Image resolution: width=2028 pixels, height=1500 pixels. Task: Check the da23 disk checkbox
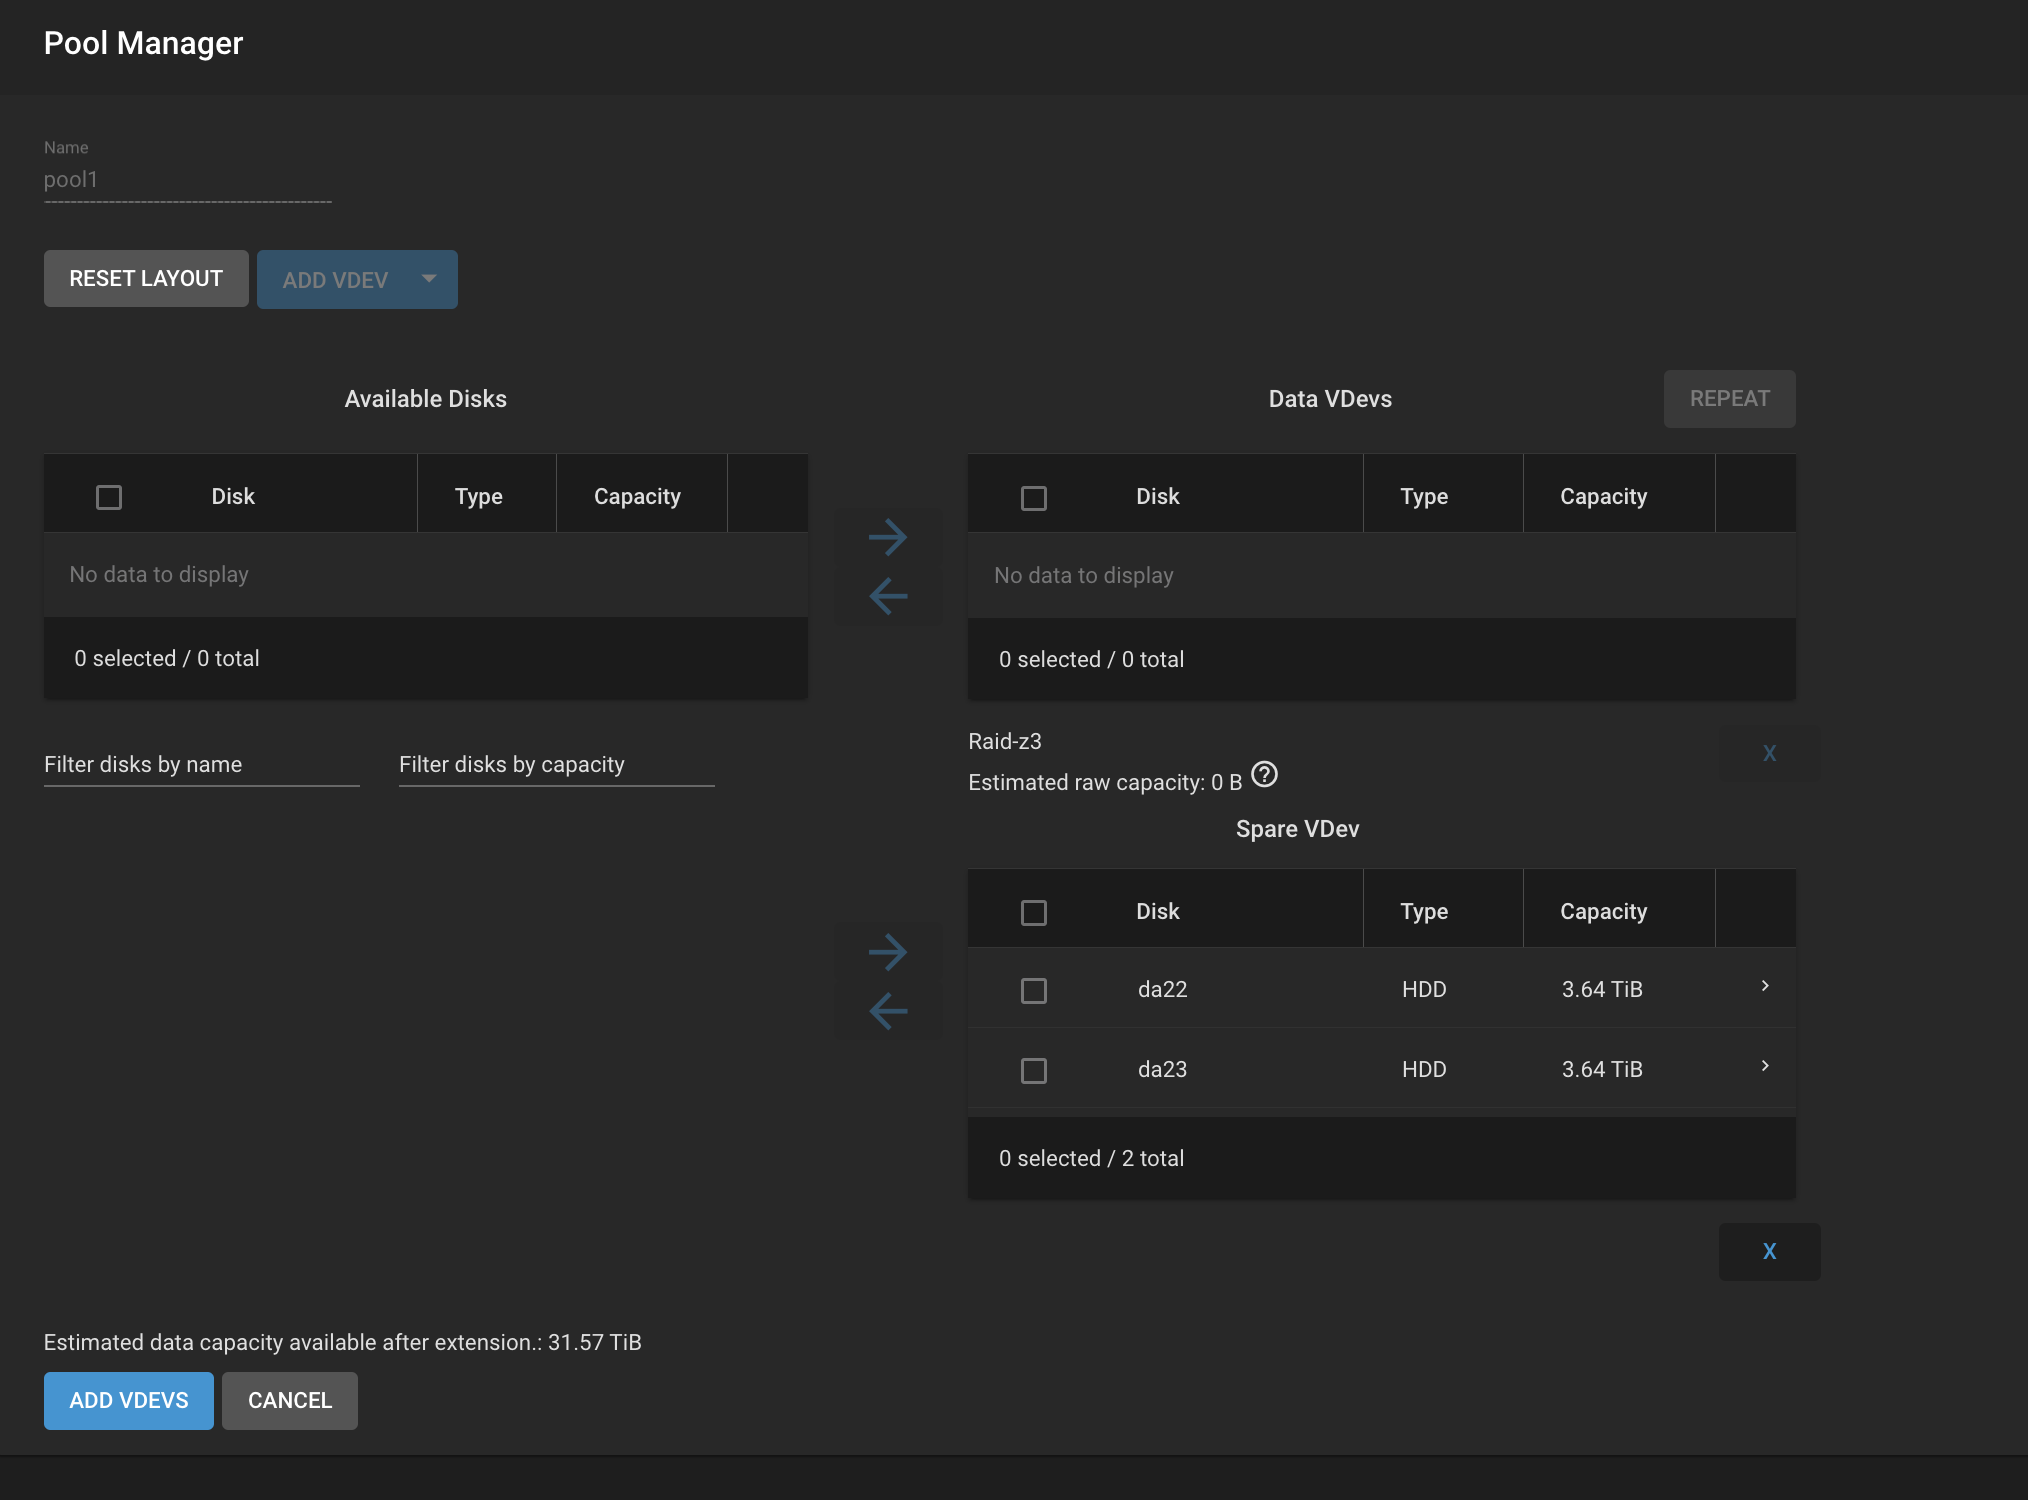(1033, 1071)
